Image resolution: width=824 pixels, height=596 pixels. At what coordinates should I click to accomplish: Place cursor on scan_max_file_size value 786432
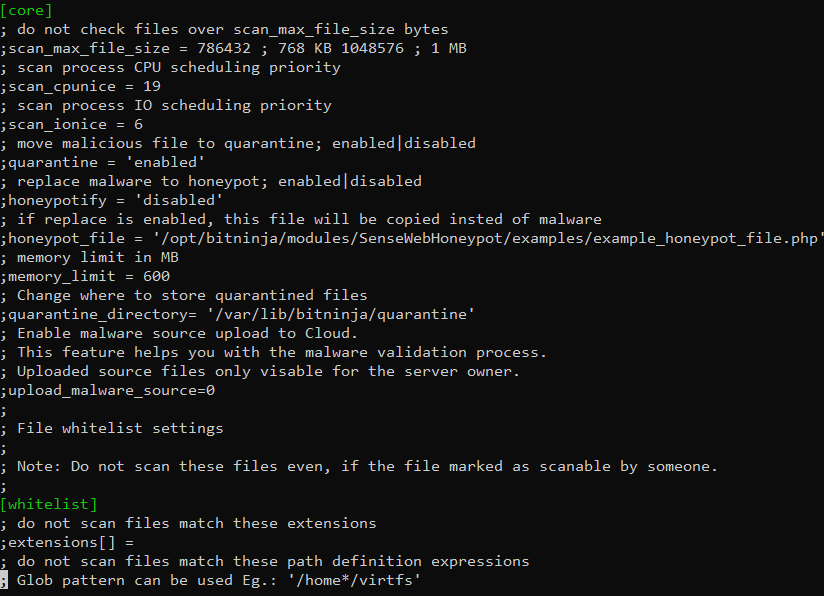point(224,48)
